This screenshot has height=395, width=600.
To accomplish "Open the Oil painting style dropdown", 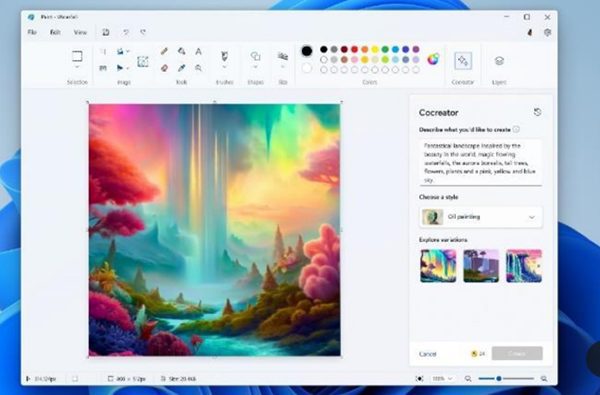I will [481, 217].
